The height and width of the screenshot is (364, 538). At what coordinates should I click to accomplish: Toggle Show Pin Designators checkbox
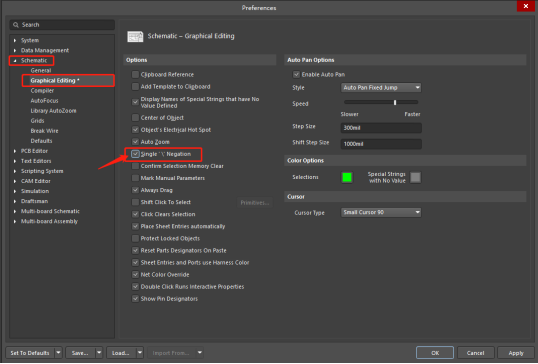coord(135,299)
